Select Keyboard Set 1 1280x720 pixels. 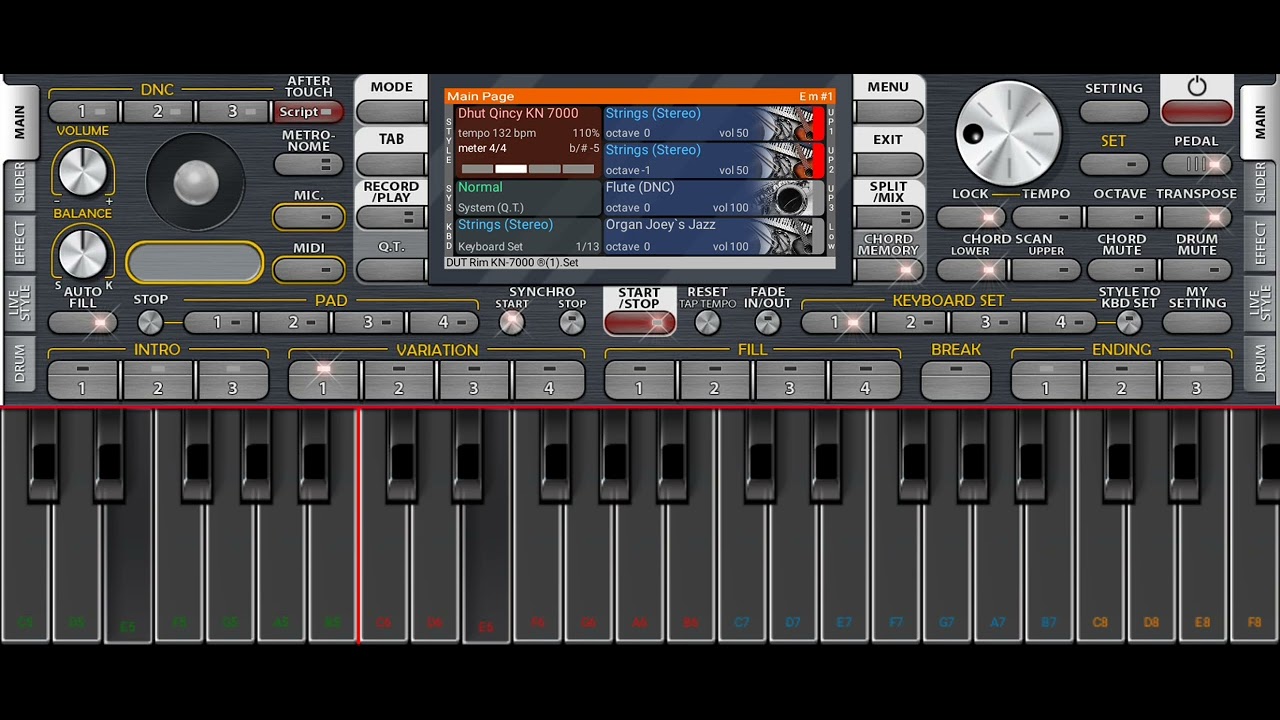(836, 322)
